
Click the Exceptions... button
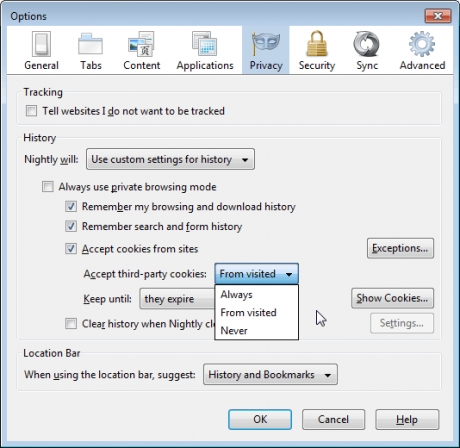pos(400,248)
